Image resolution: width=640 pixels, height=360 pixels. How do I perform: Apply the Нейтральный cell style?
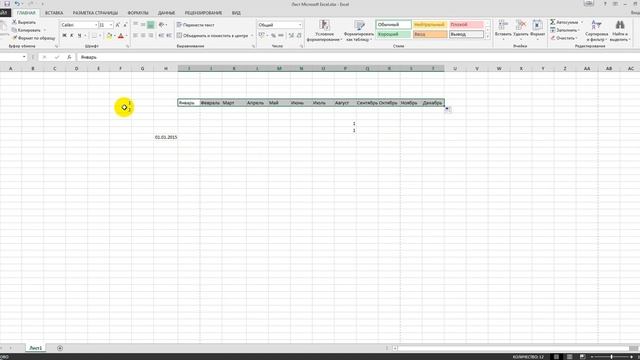pos(430,25)
